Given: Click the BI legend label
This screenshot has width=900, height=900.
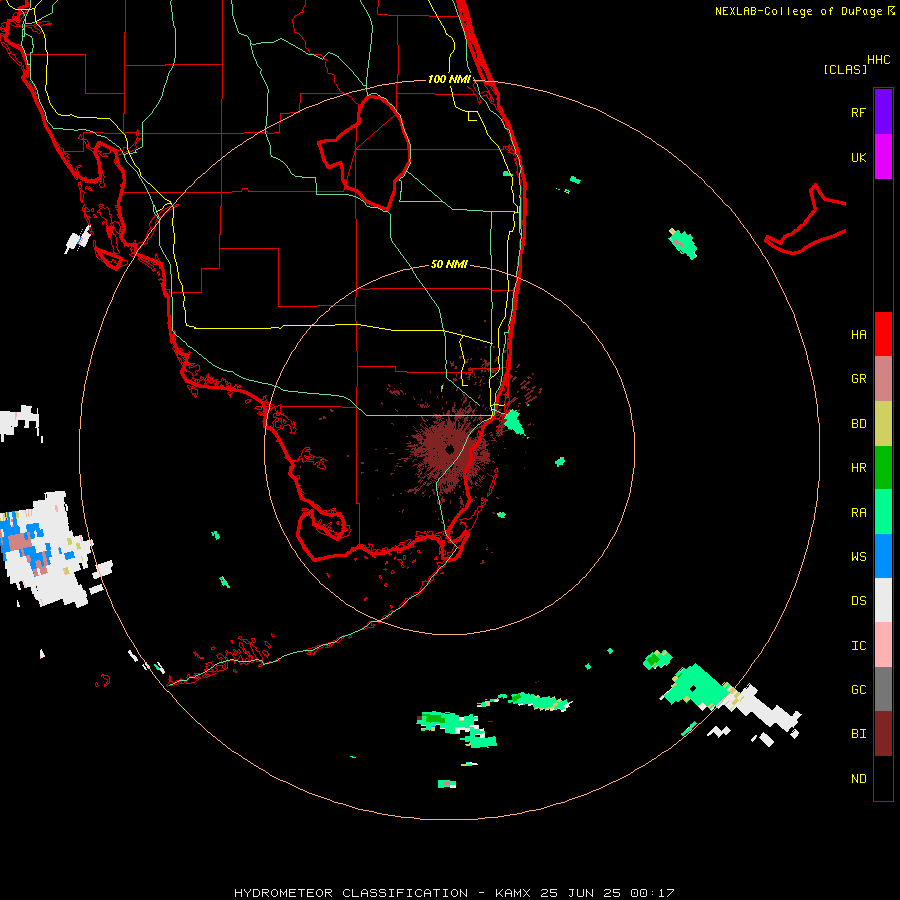Looking at the screenshot, I should tap(858, 734).
